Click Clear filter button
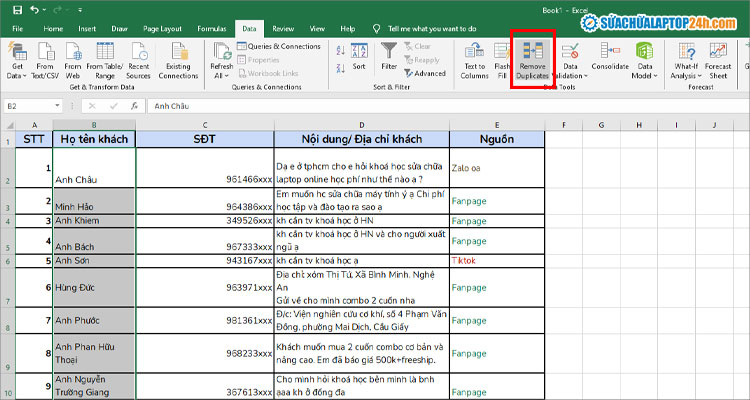The height and width of the screenshot is (400, 750). click(x=418, y=46)
